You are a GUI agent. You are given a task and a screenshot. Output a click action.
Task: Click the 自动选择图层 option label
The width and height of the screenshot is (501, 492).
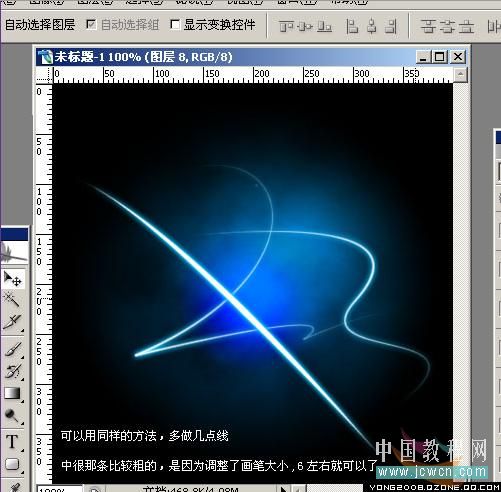40,25
